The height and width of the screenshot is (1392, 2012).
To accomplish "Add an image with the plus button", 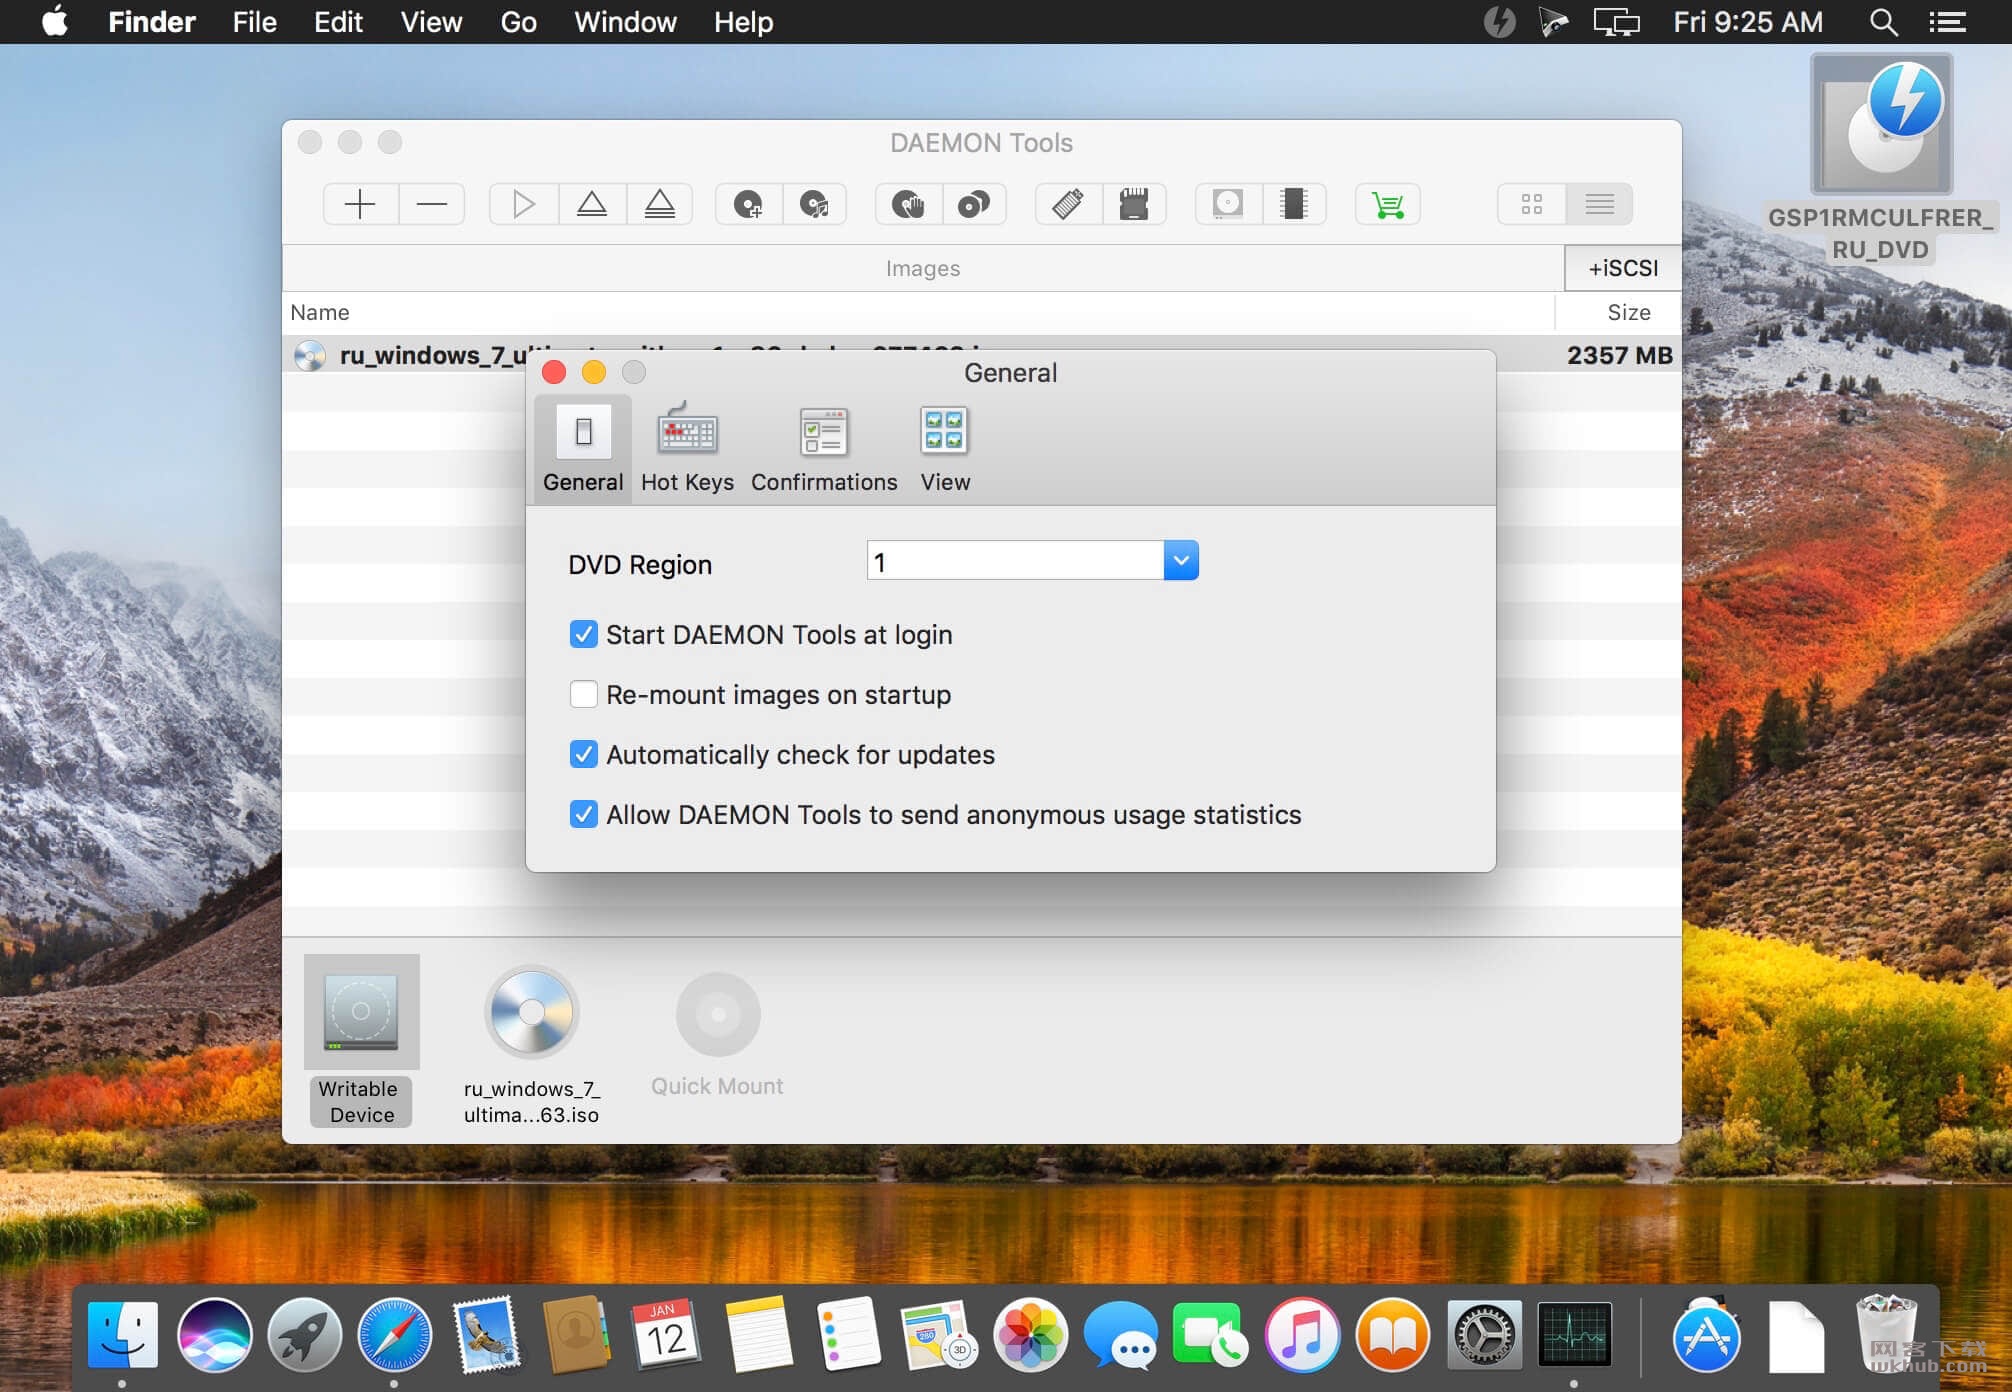I will (x=360, y=205).
